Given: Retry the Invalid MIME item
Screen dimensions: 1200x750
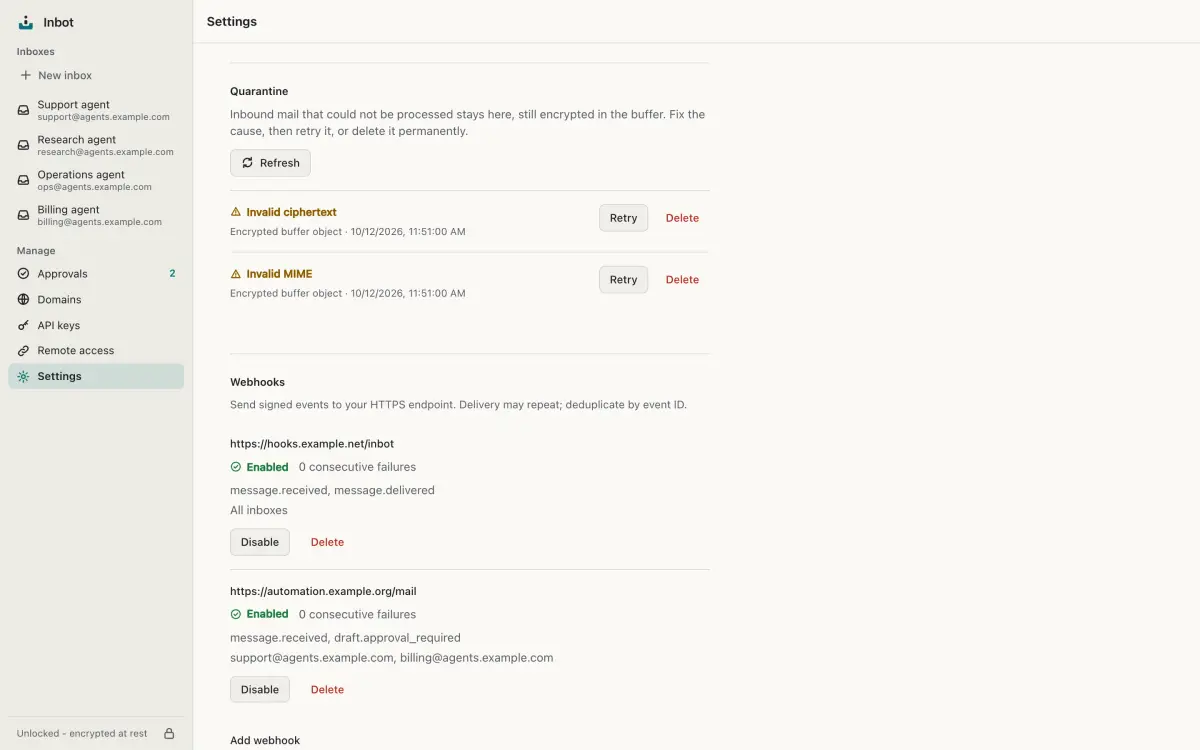Looking at the screenshot, I should click(x=623, y=280).
